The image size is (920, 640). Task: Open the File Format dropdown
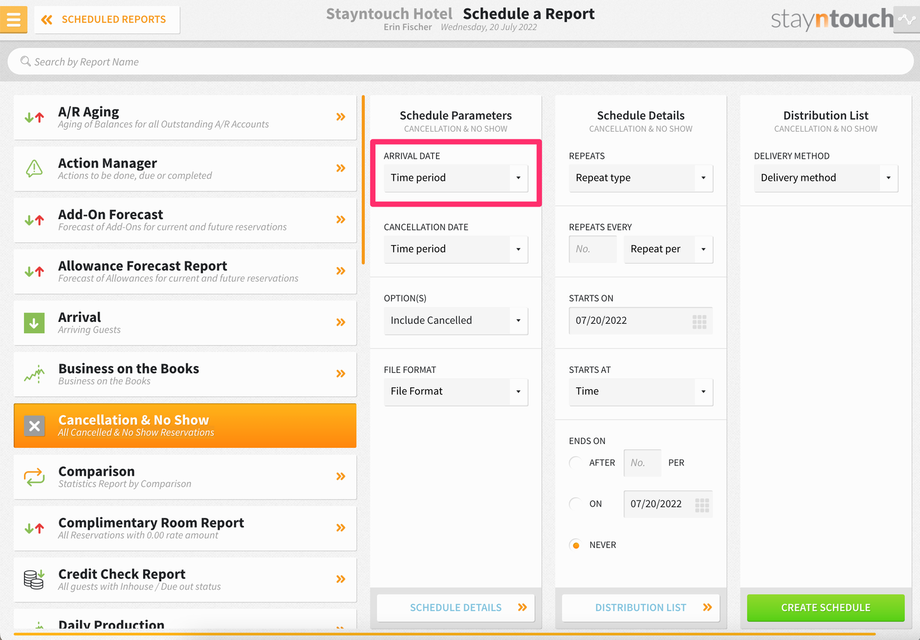[456, 391]
